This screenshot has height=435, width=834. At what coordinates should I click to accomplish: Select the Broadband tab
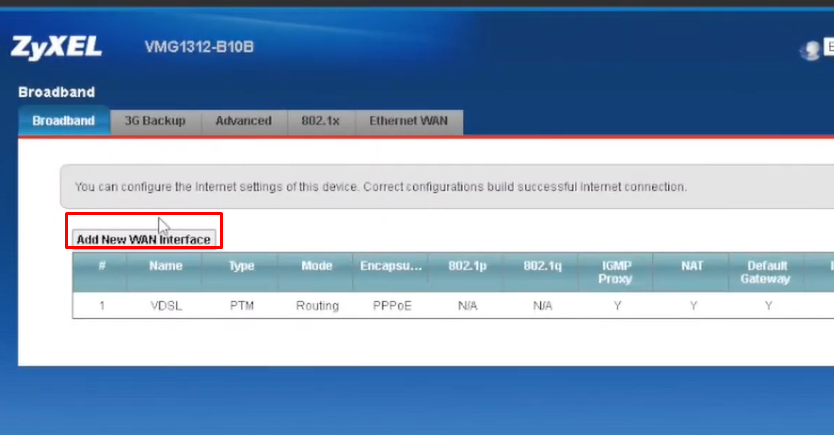(64, 121)
